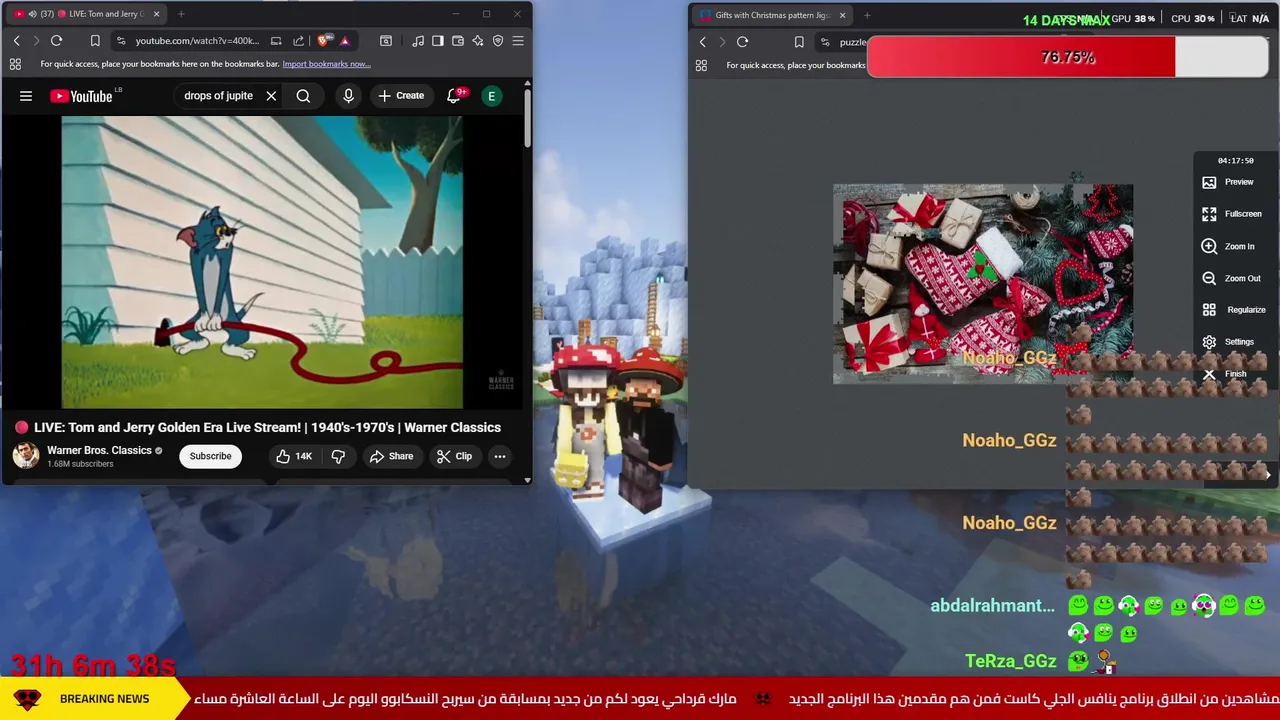The image size is (1280, 720).
Task: Close the Tom and Jerry tab
Action: tap(156, 14)
